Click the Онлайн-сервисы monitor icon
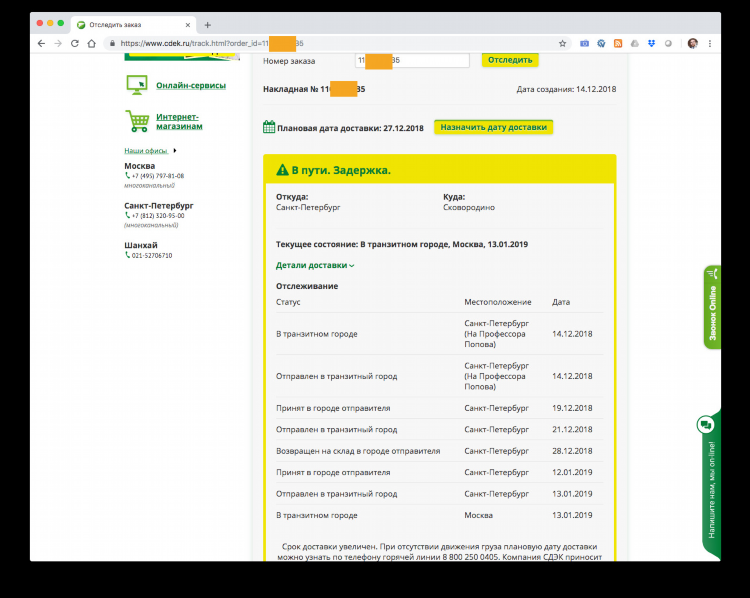Viewport: 750px width, 598px height. (x=137, y=85)
